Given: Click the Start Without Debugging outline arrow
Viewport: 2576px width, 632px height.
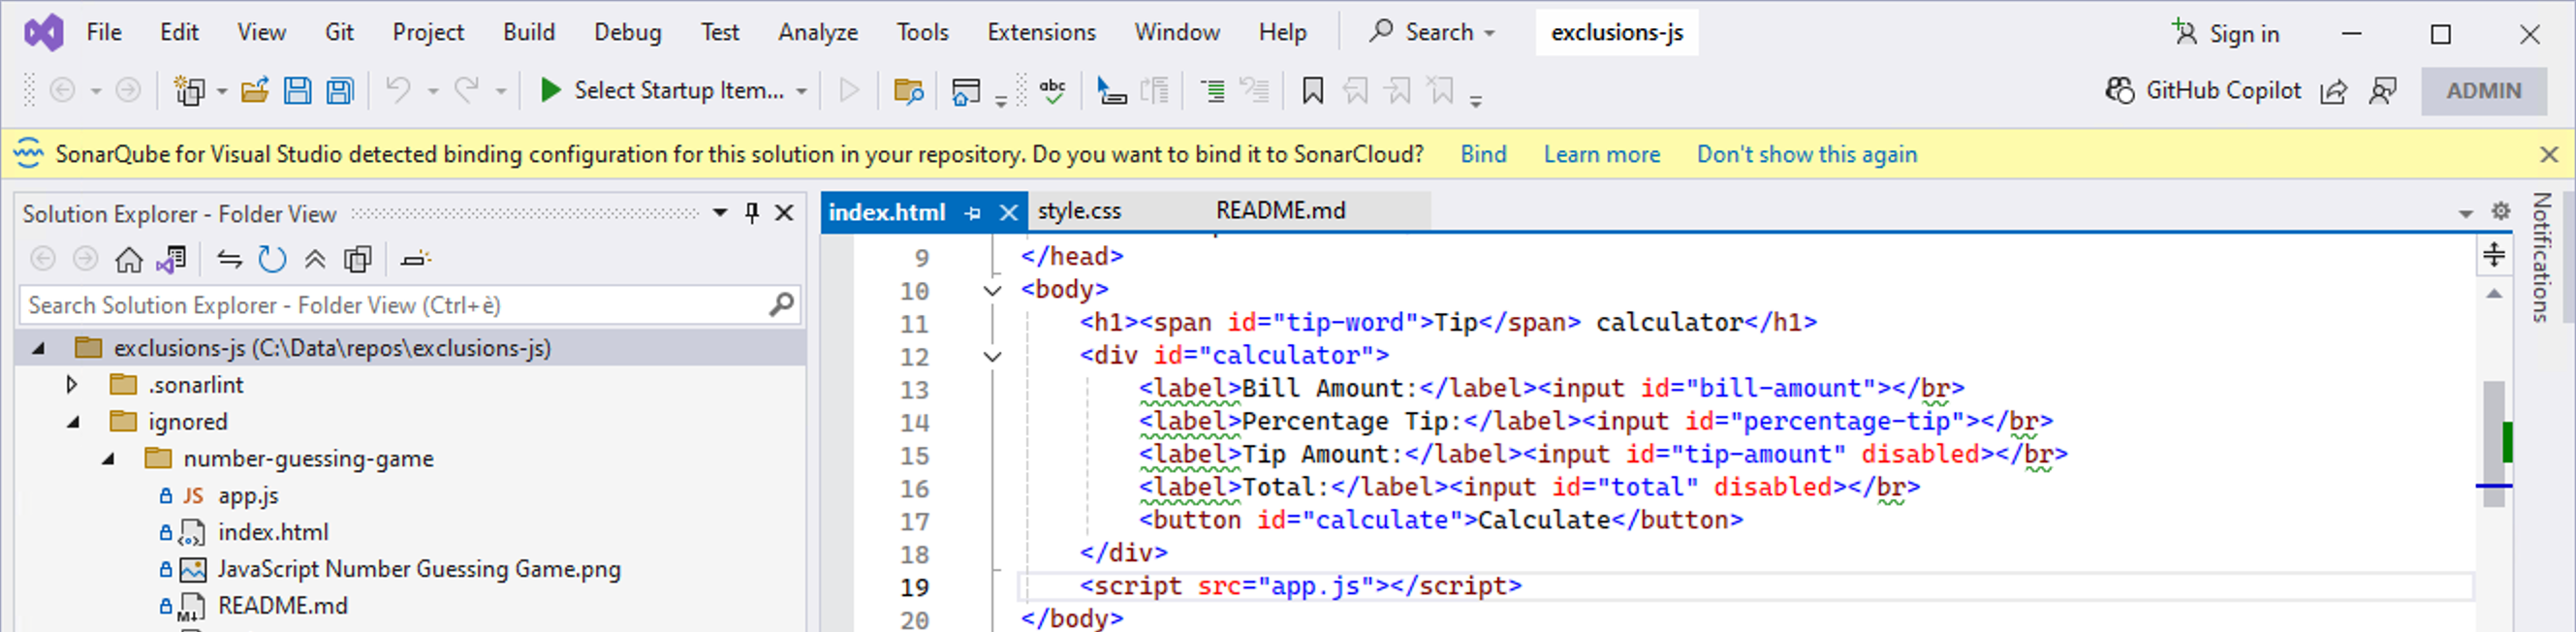Looking at the screenshot, I should click(x=849, y=91).
